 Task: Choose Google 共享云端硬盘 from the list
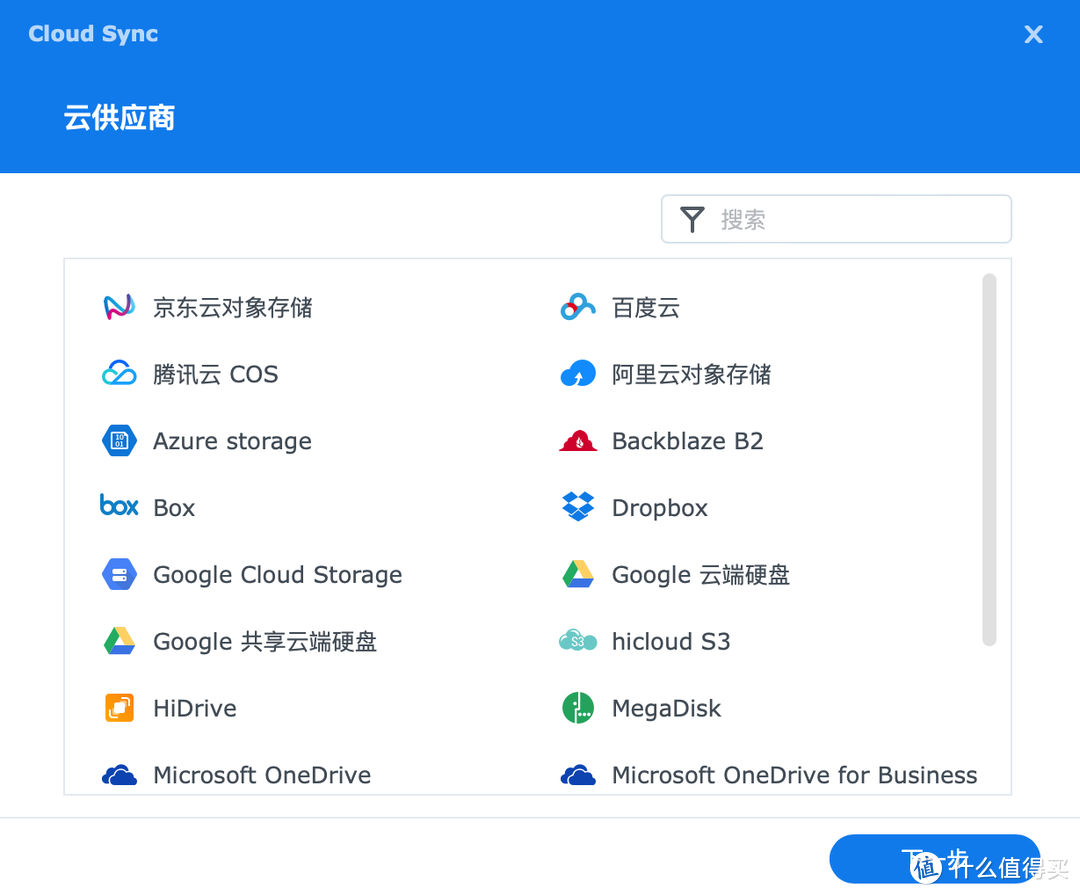(x=264, y=641)
